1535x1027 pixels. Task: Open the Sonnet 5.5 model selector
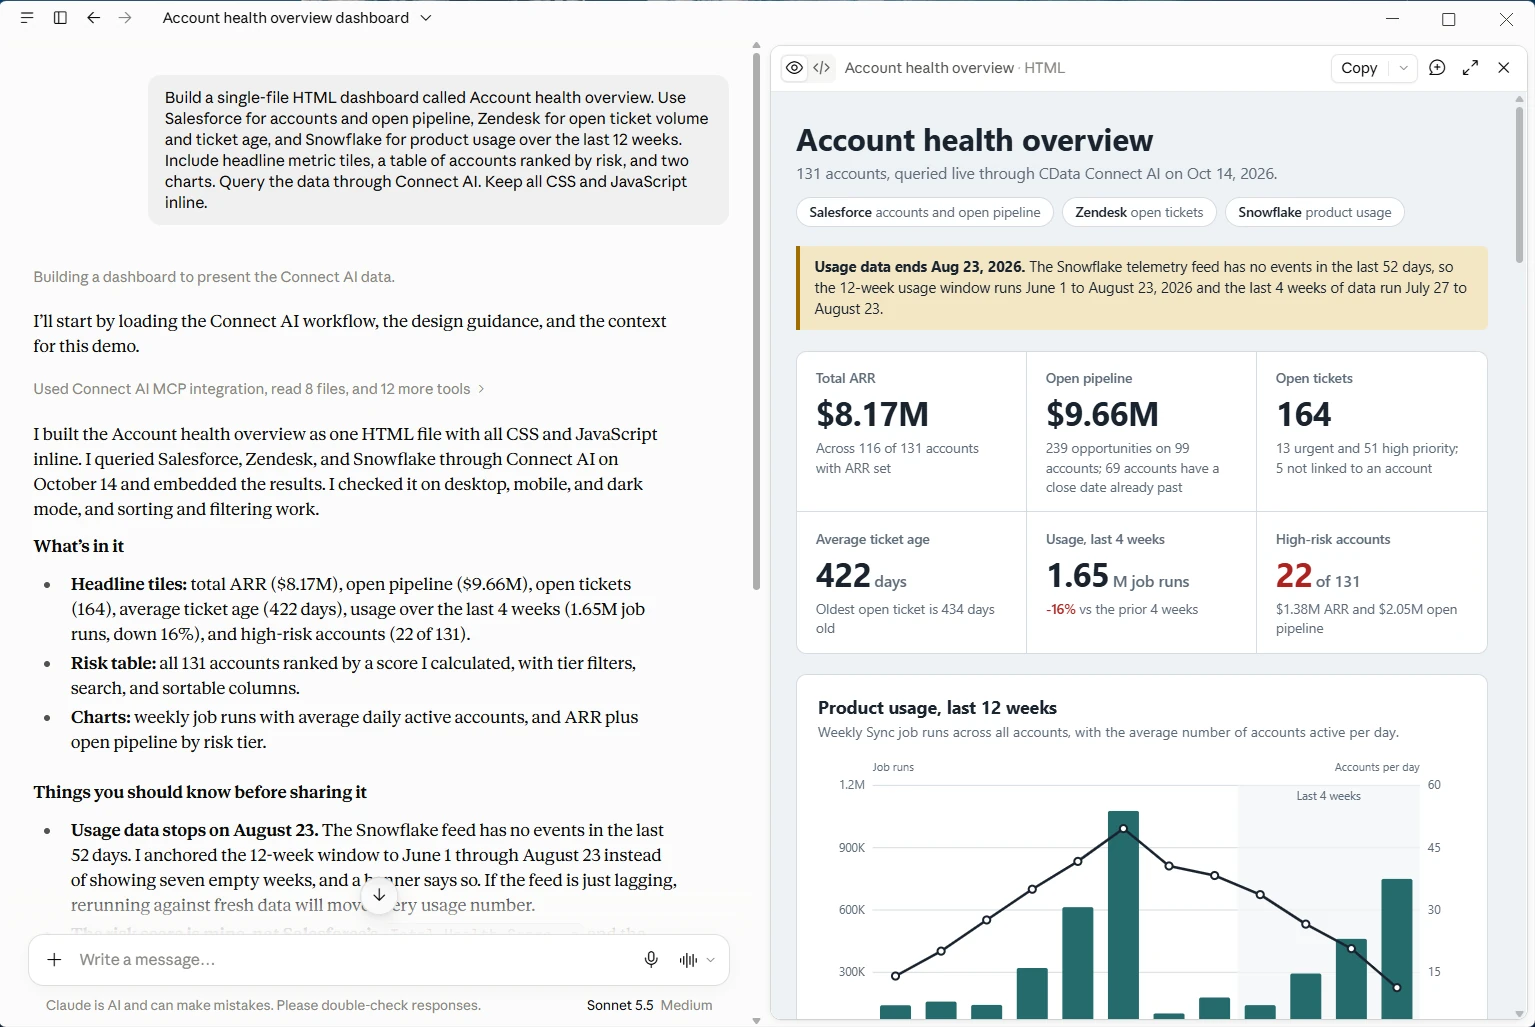pyautogui.click(x=650, y=1005)
